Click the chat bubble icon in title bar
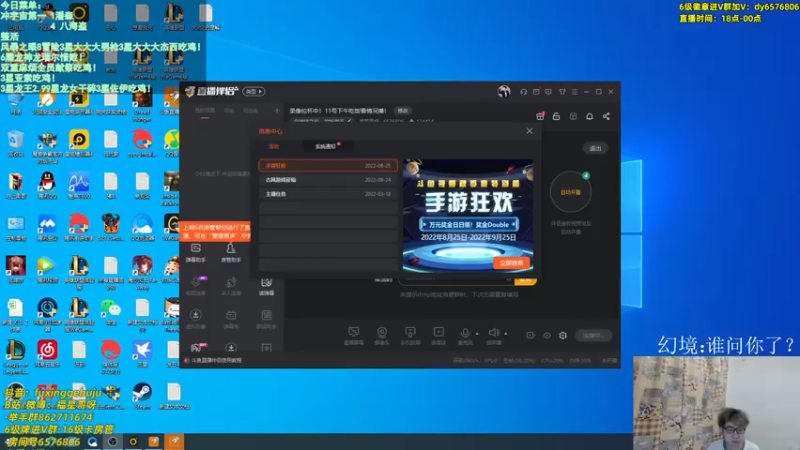This screenshot has height=450, width=800. click(548, 92)
